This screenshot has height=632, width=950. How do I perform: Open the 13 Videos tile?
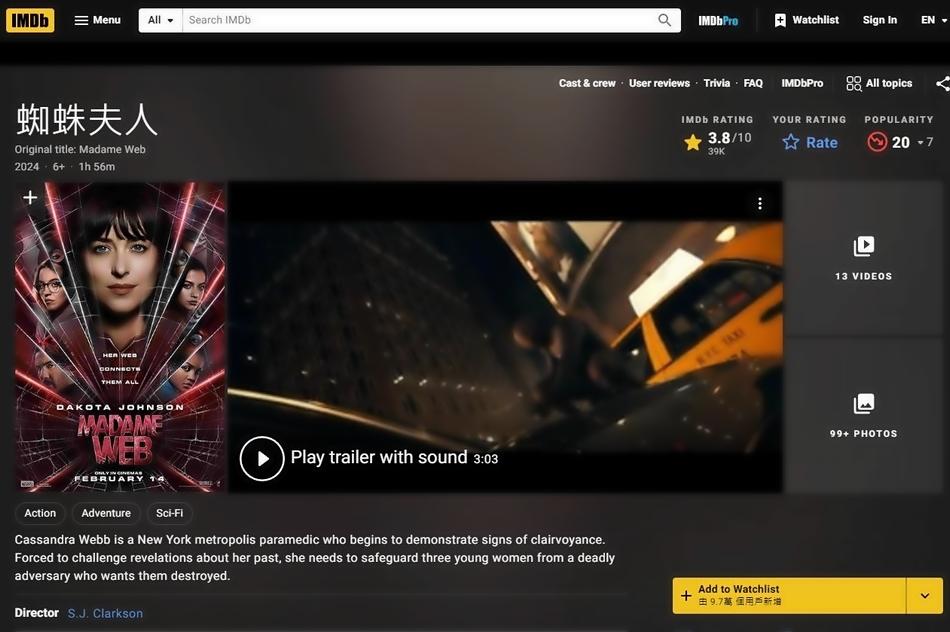click(863, 258)
